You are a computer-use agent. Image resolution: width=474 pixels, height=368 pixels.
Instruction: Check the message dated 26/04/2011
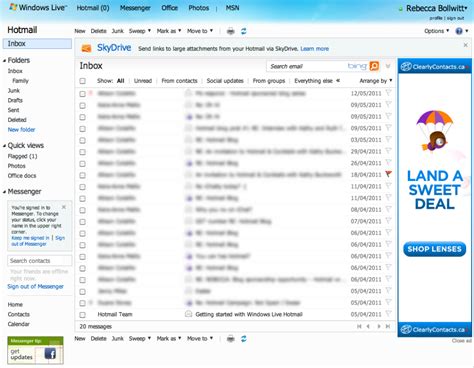point(83,164)
